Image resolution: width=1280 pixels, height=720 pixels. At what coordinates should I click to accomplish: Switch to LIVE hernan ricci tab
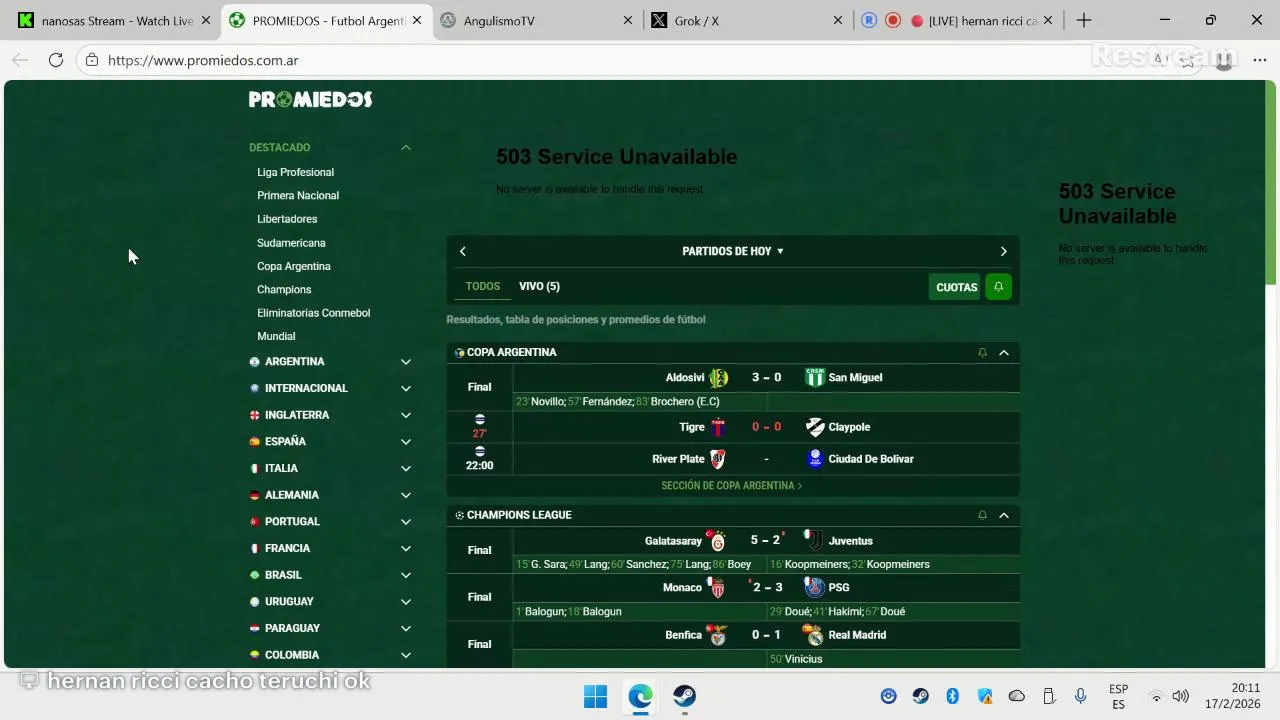coord(960,20)
